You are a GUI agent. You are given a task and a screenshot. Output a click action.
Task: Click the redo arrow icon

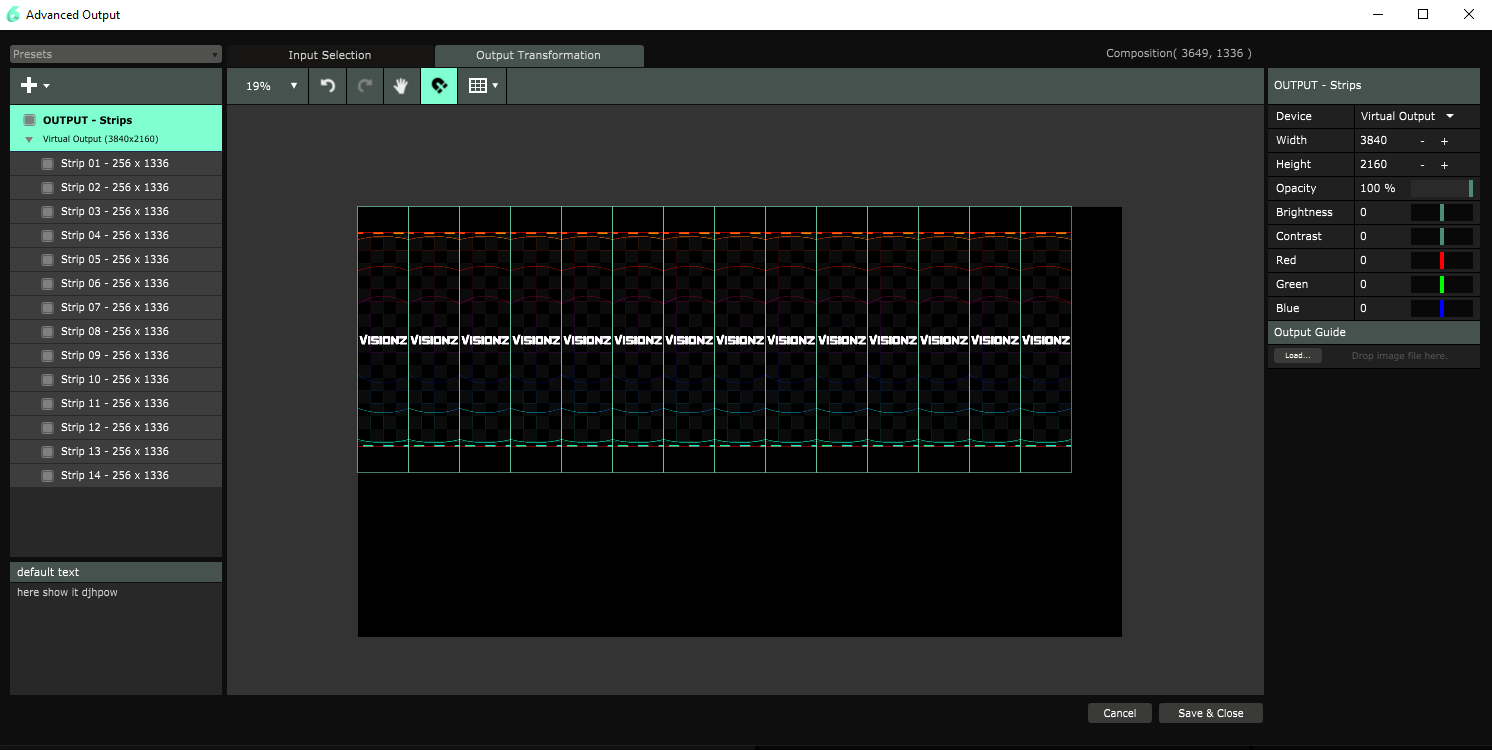[x=365, y=86]
